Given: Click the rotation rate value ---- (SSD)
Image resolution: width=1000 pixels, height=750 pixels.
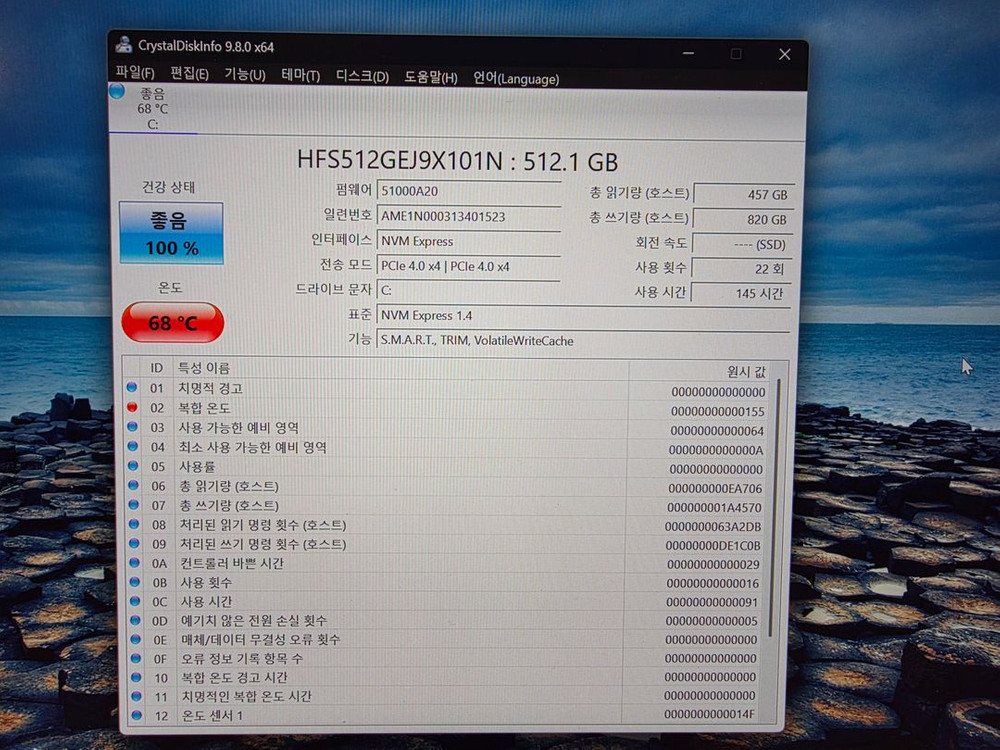Looking at the screenshot, I should pyautogui.click(x=742, y=244).
